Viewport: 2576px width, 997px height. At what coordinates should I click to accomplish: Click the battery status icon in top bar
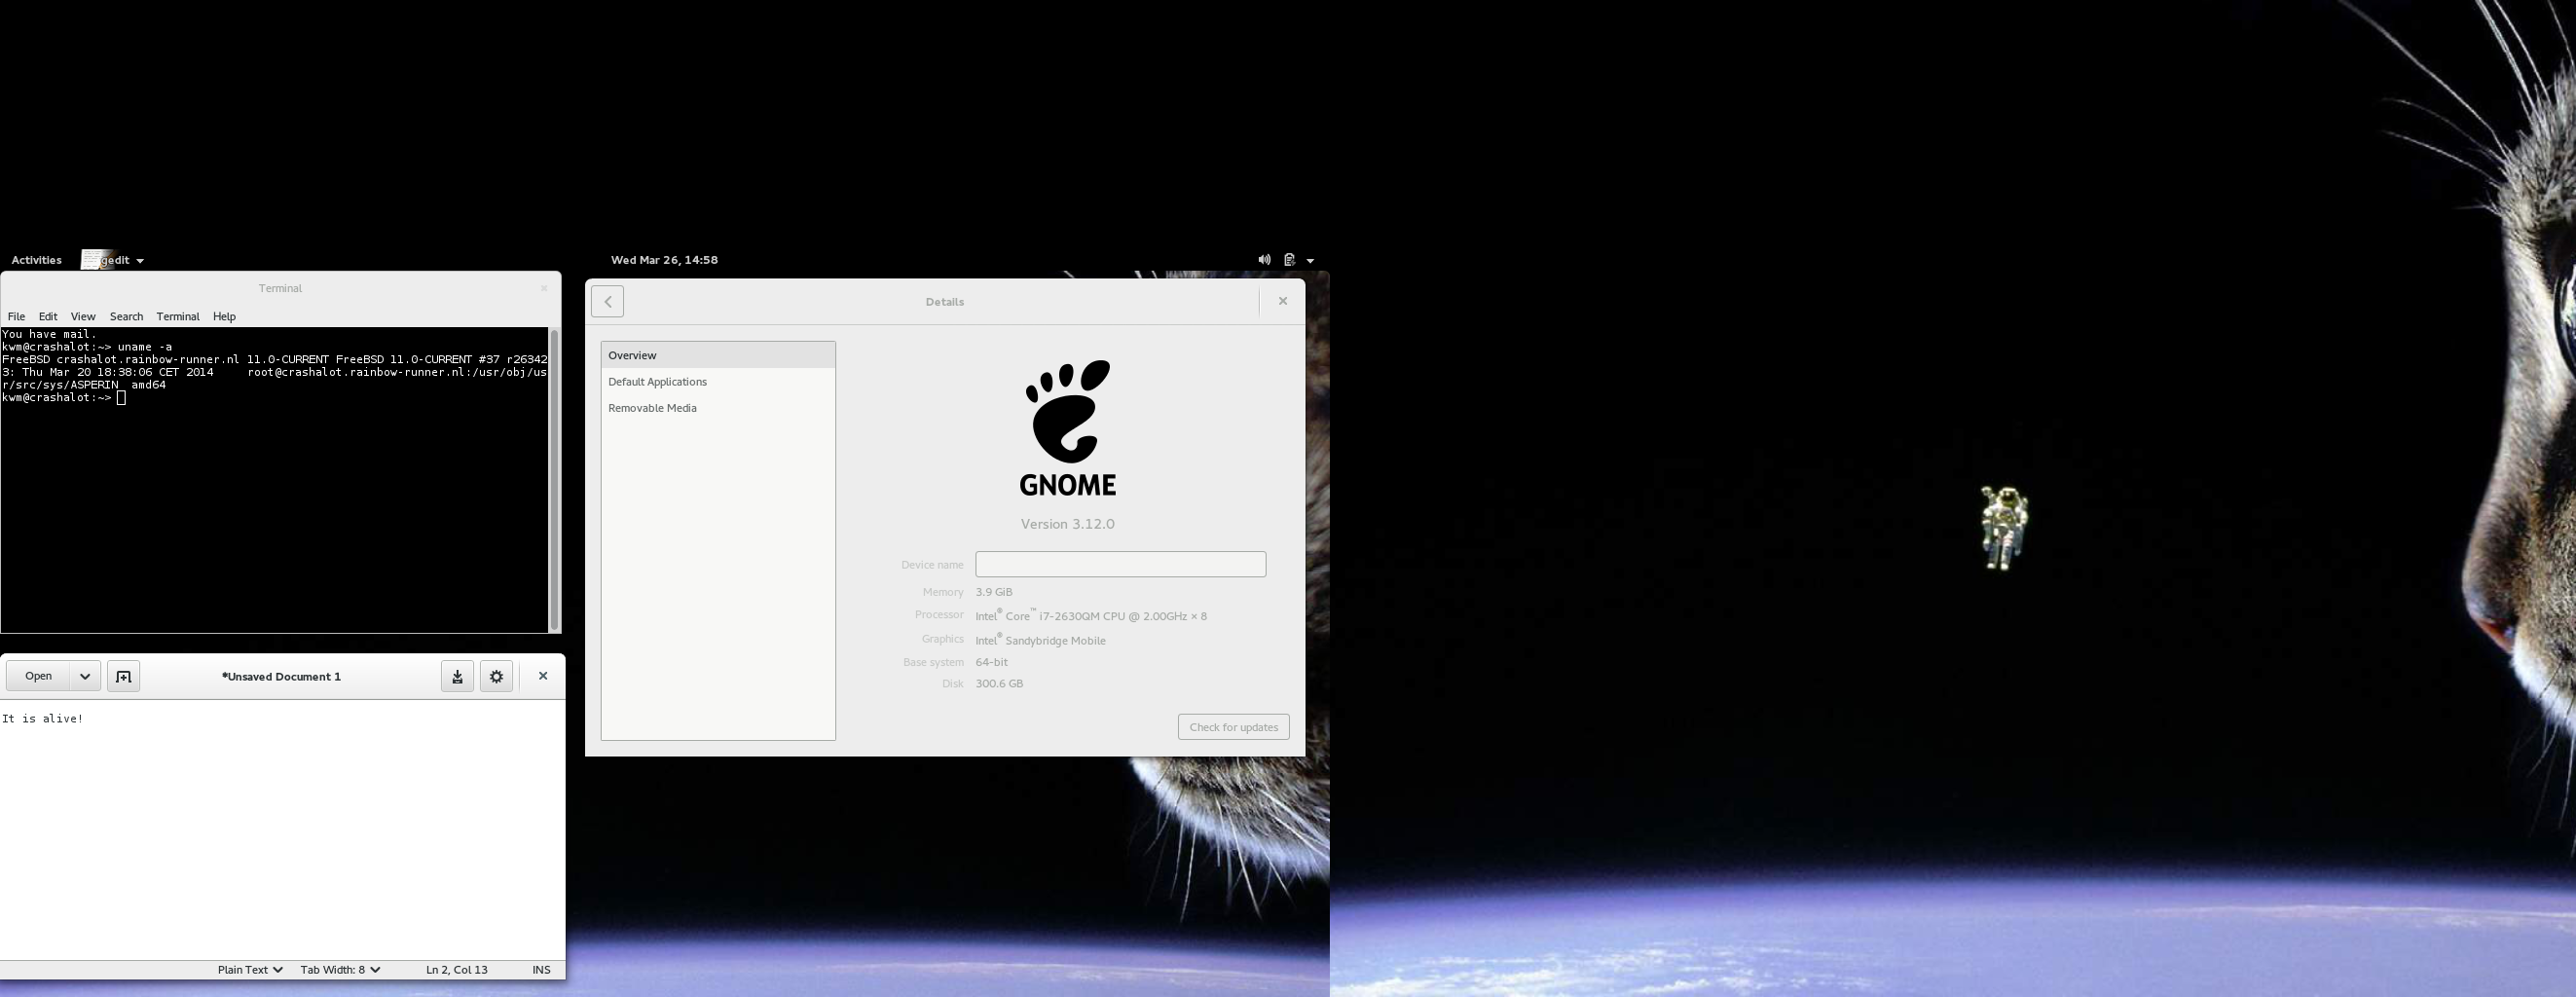click(1290, 260)
